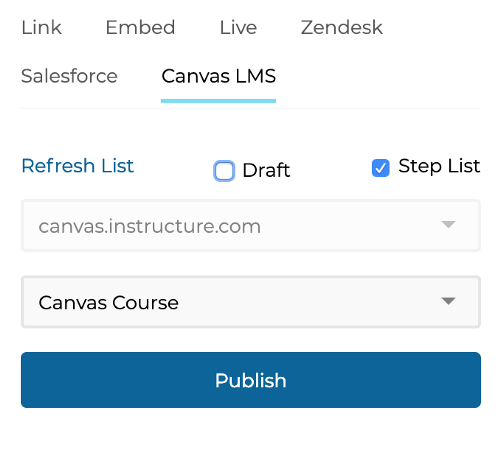This screenshot has width=500, height=452.
Task: Open the Embed tab
Action: tap(140, 27)
